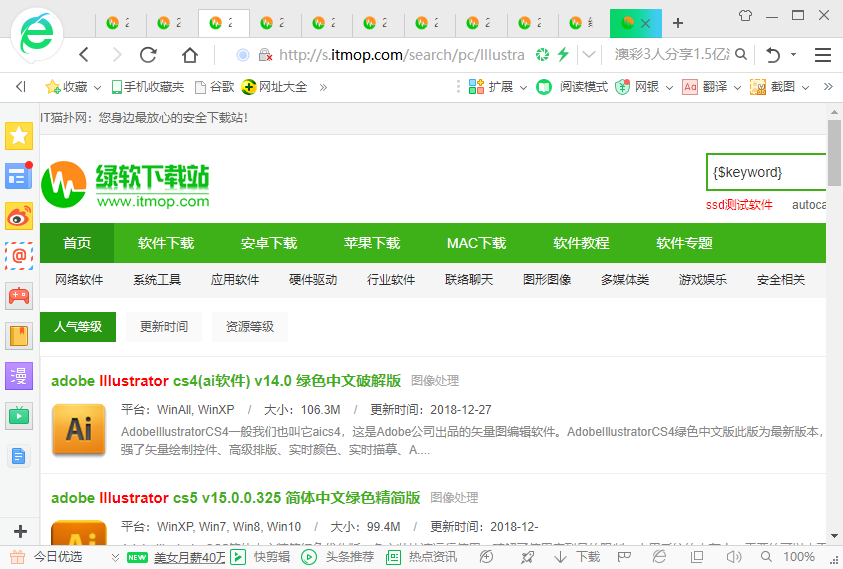
Task: Collapse the sidebar with the left-arrow toggle
Action: 21,87
